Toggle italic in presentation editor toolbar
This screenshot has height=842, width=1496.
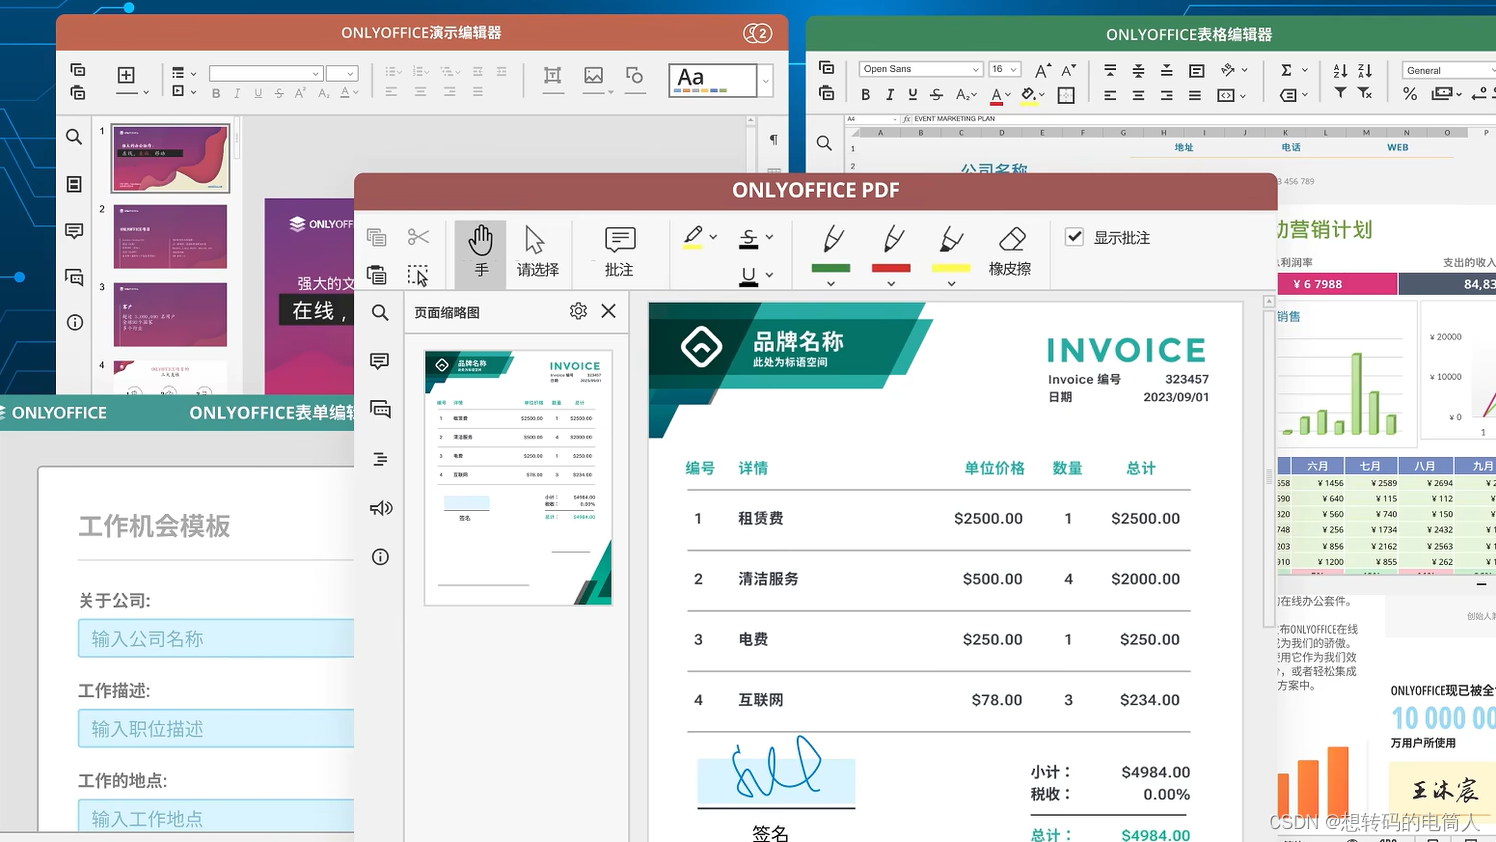pyautogui.click(x=237, y=93)
